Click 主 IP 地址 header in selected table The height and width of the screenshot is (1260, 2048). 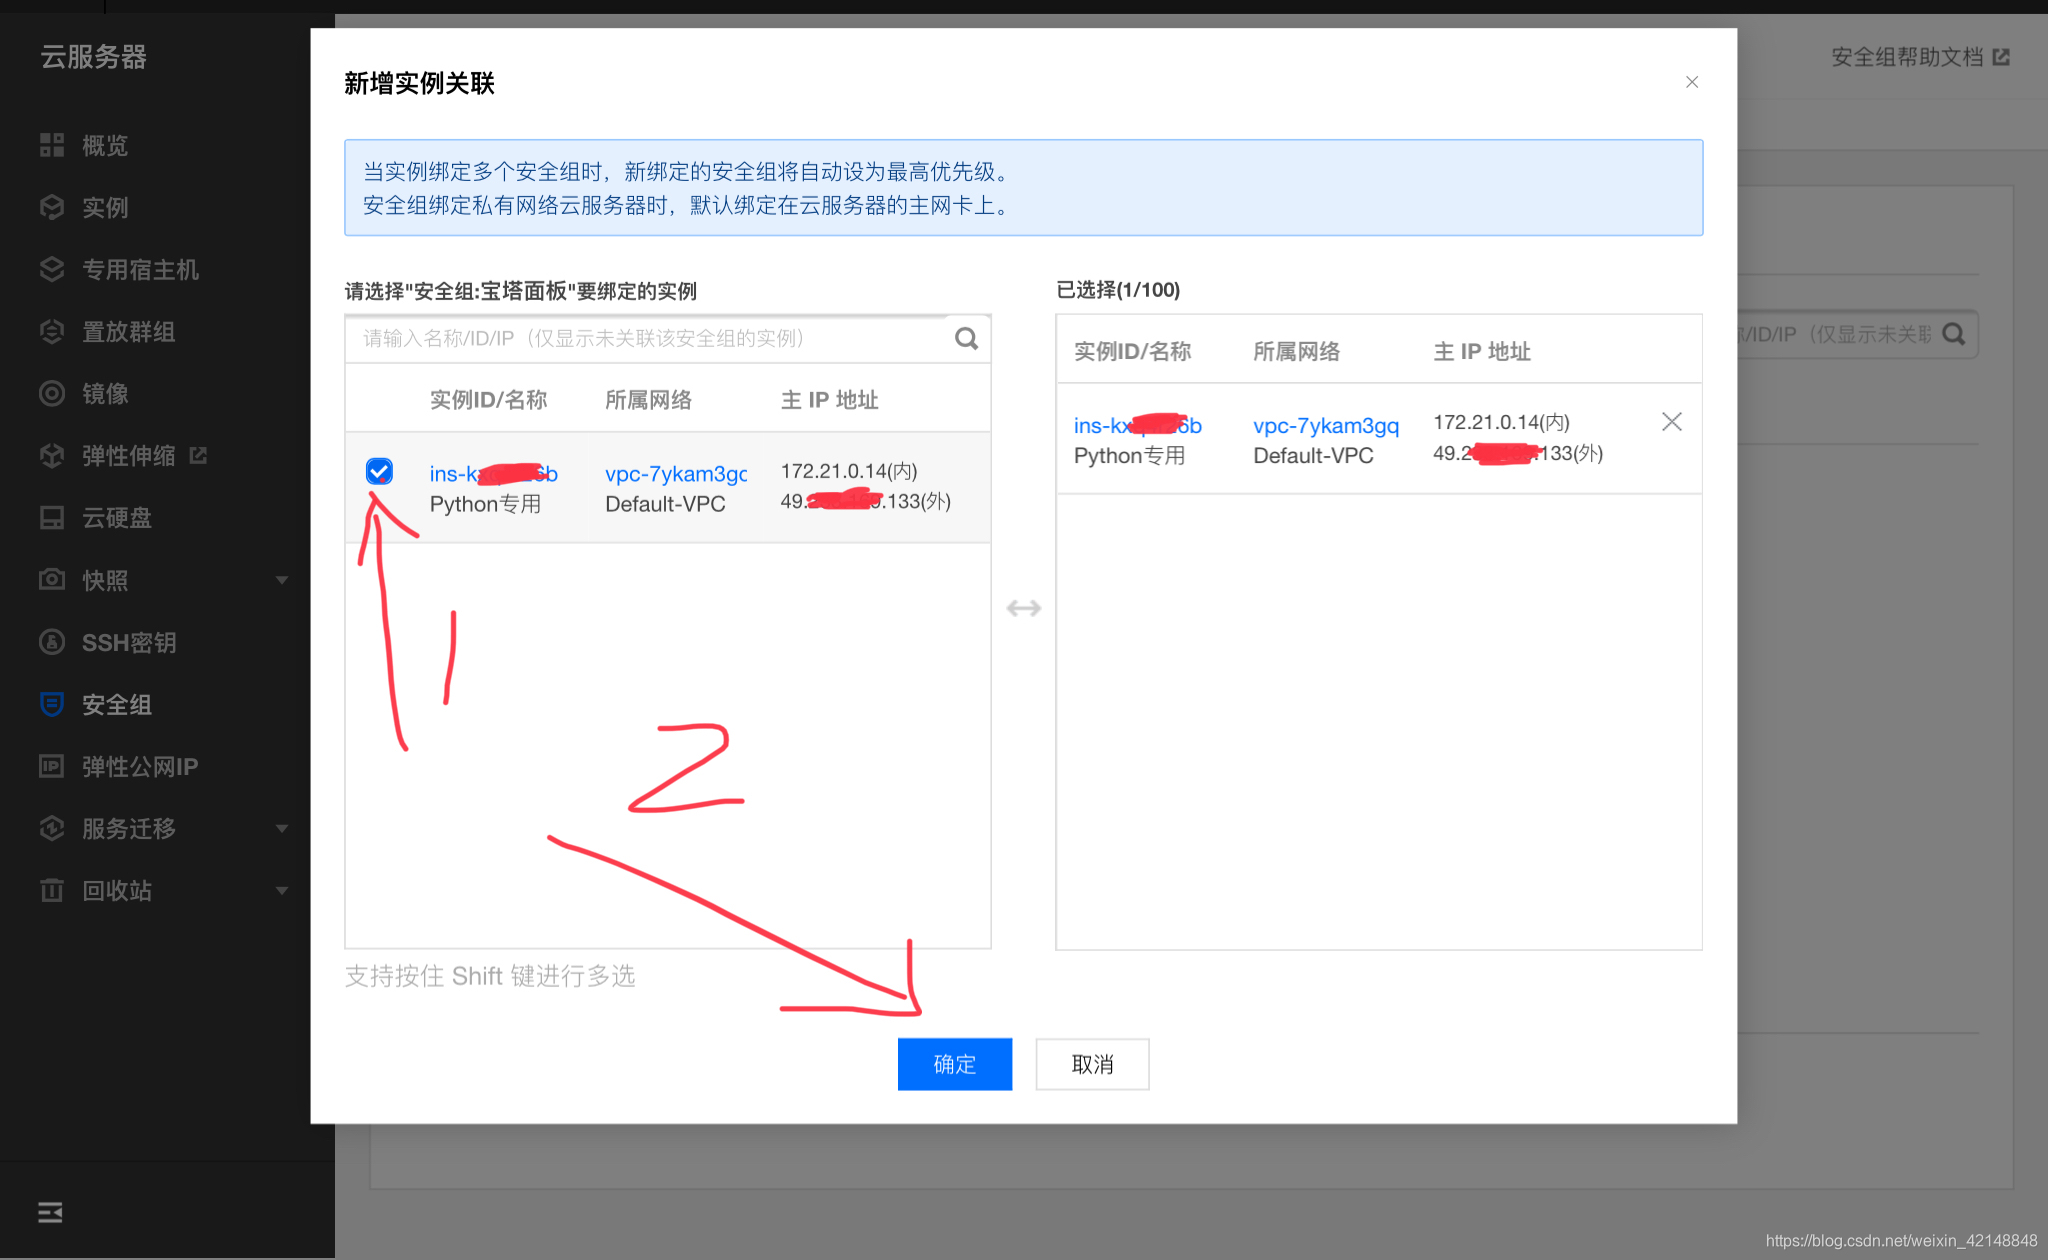1481,351
